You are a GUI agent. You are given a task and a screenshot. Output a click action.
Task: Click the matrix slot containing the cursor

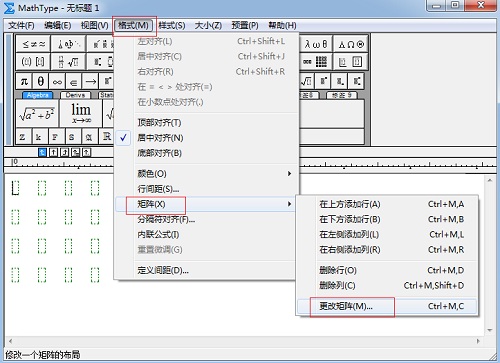point(15,188)
